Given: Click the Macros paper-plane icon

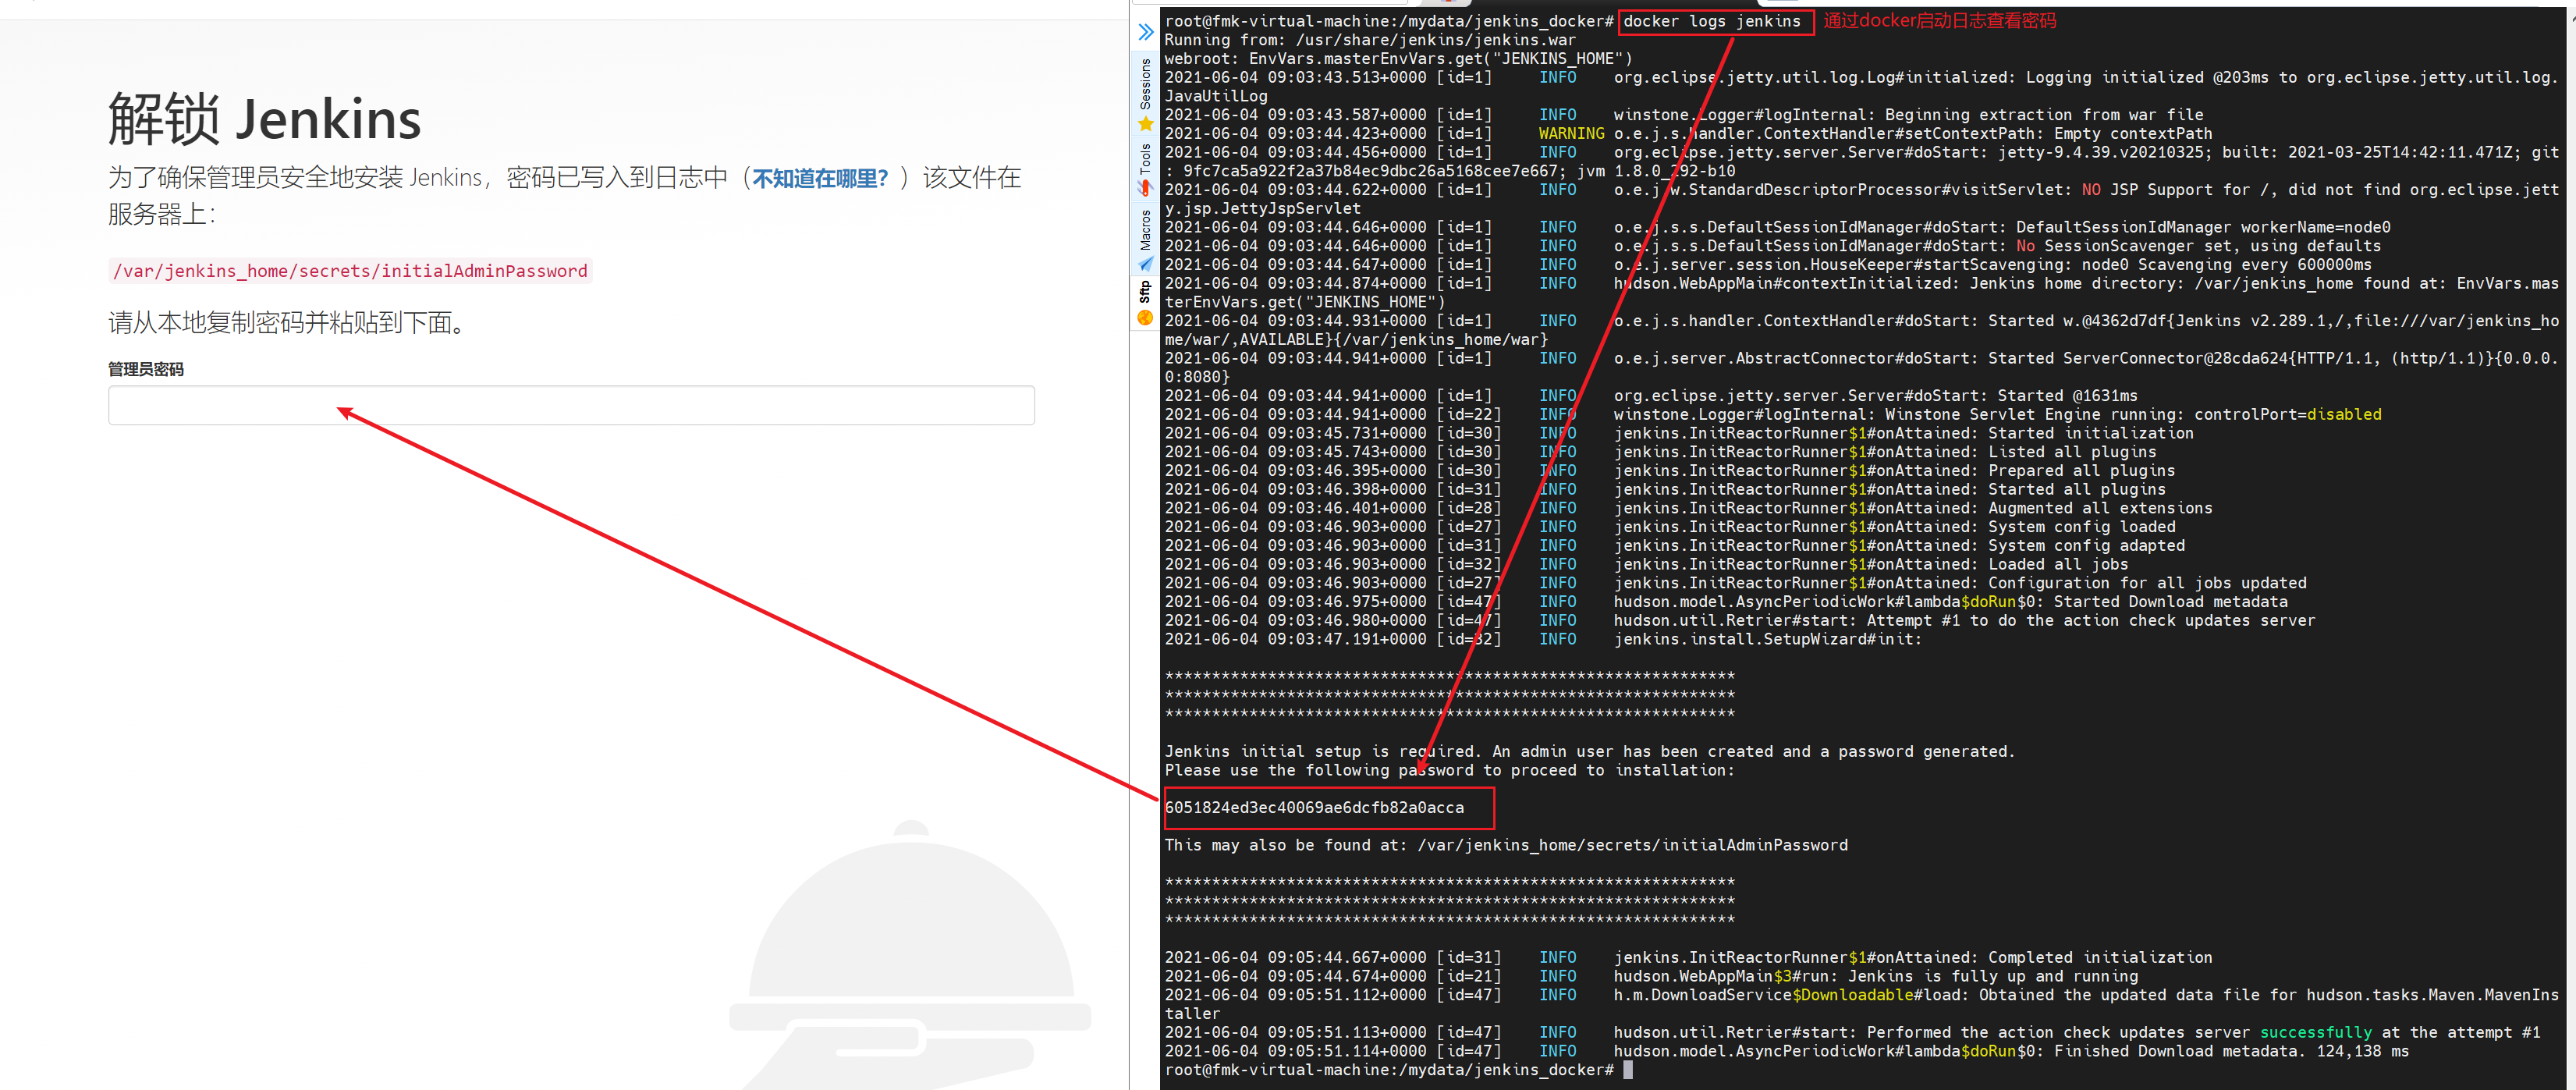Looking at the screenshot, I should click(x=1145, y=264).
